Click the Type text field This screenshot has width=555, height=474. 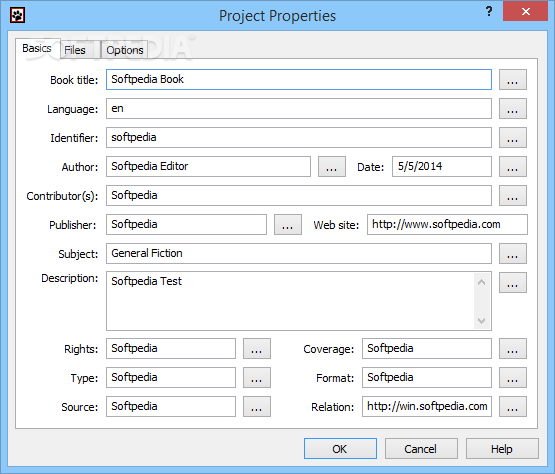(171, 377)
